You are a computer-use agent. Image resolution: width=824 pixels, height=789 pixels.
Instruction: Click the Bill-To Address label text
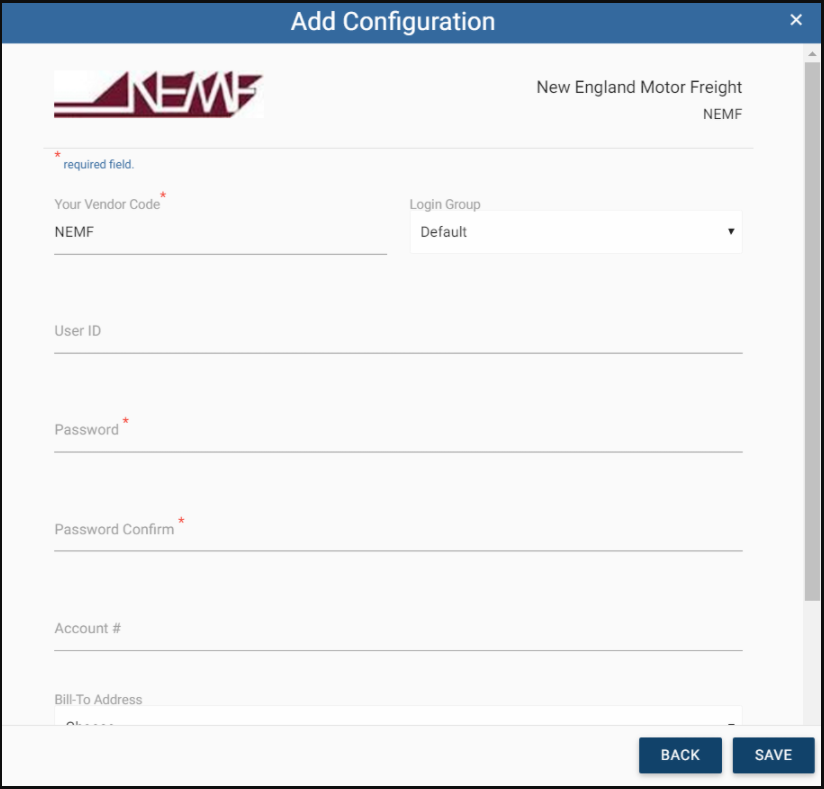pos(98,700)
